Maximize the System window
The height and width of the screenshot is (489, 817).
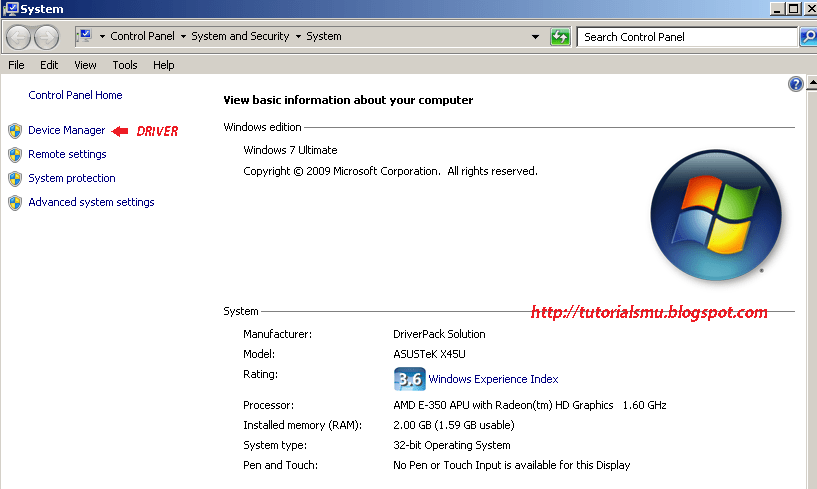794,8
